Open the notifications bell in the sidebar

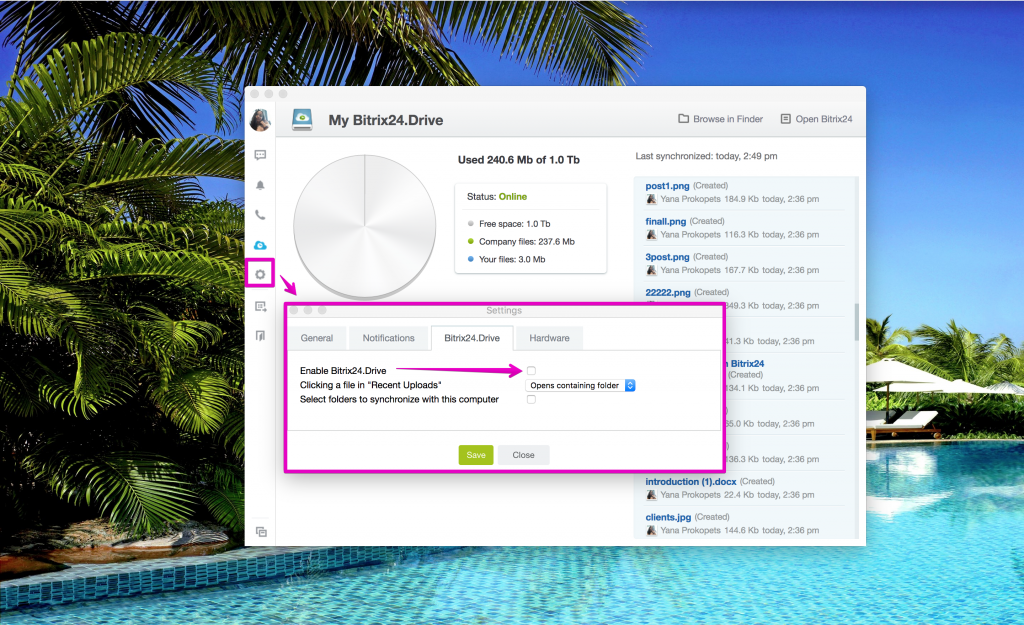(260, 185)
